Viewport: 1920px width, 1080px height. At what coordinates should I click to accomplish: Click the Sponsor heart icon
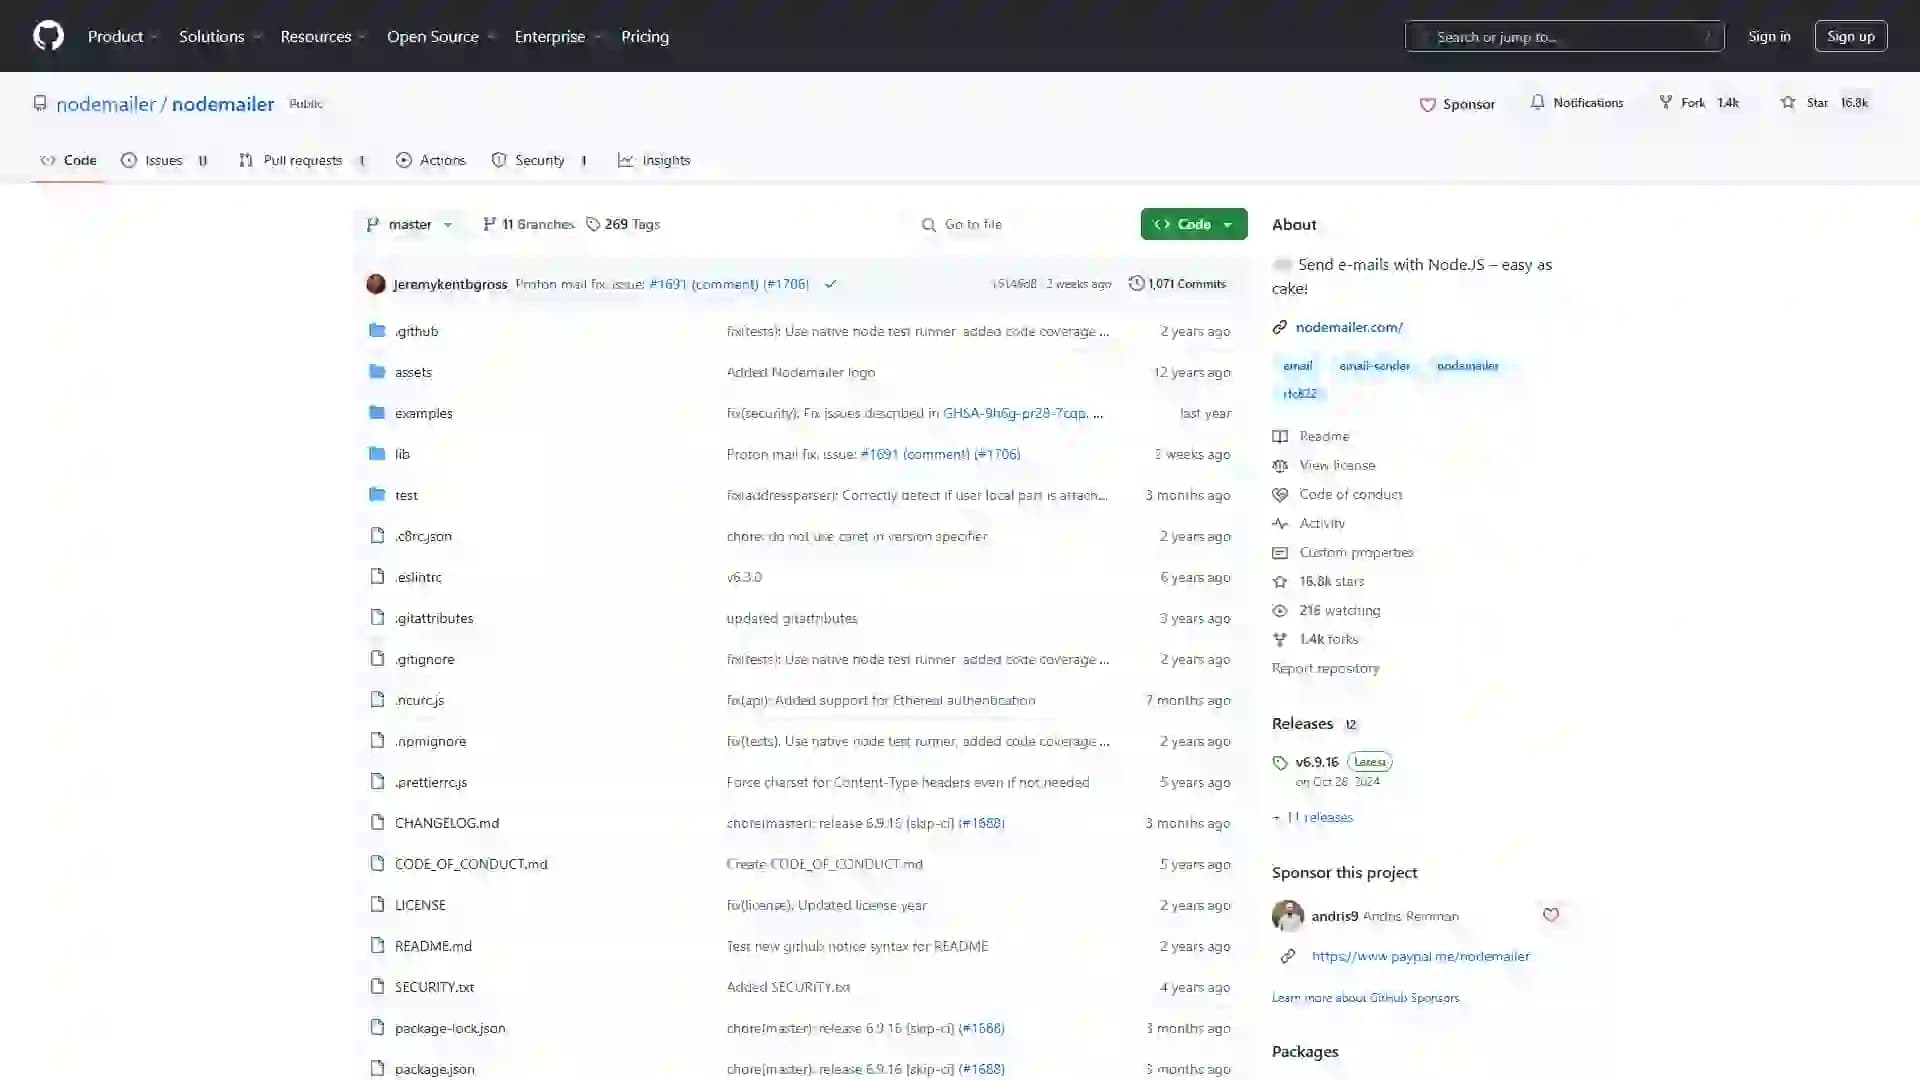(1428, 103)
